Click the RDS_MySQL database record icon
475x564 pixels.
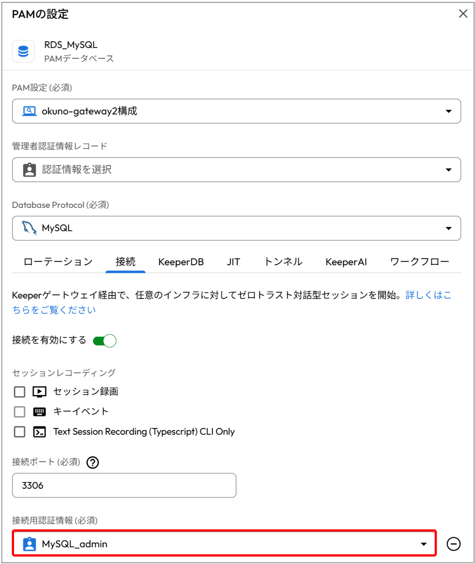(x=23, y=51)
